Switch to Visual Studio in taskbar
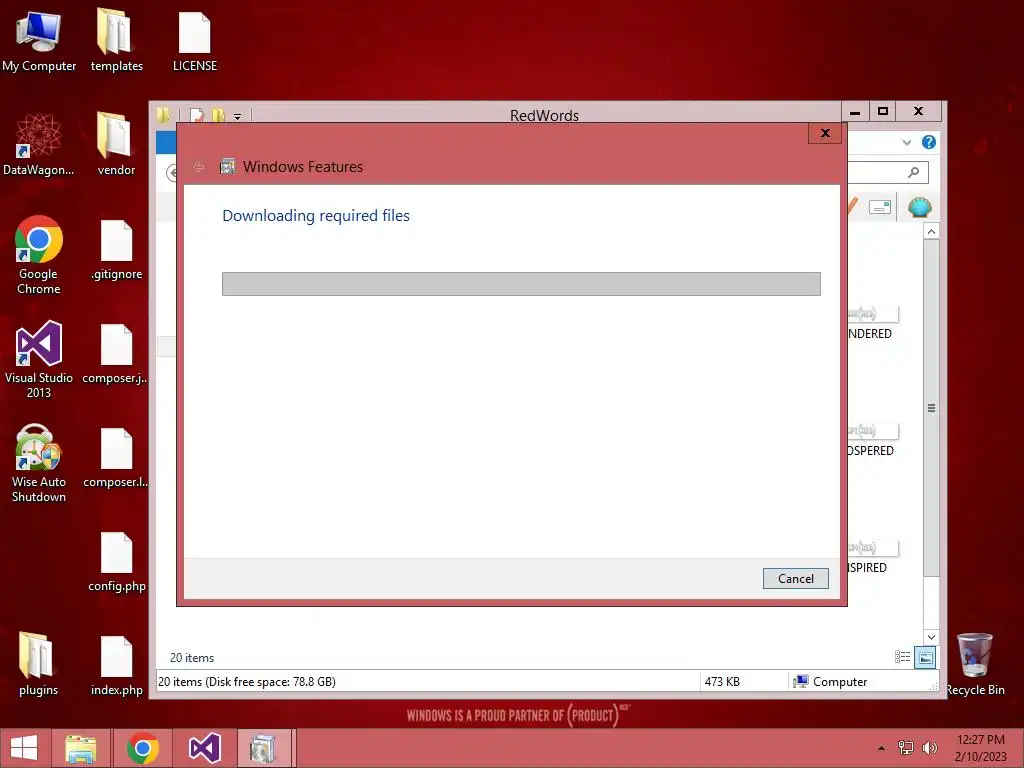 pyautogui.click(x=204, y=748)
